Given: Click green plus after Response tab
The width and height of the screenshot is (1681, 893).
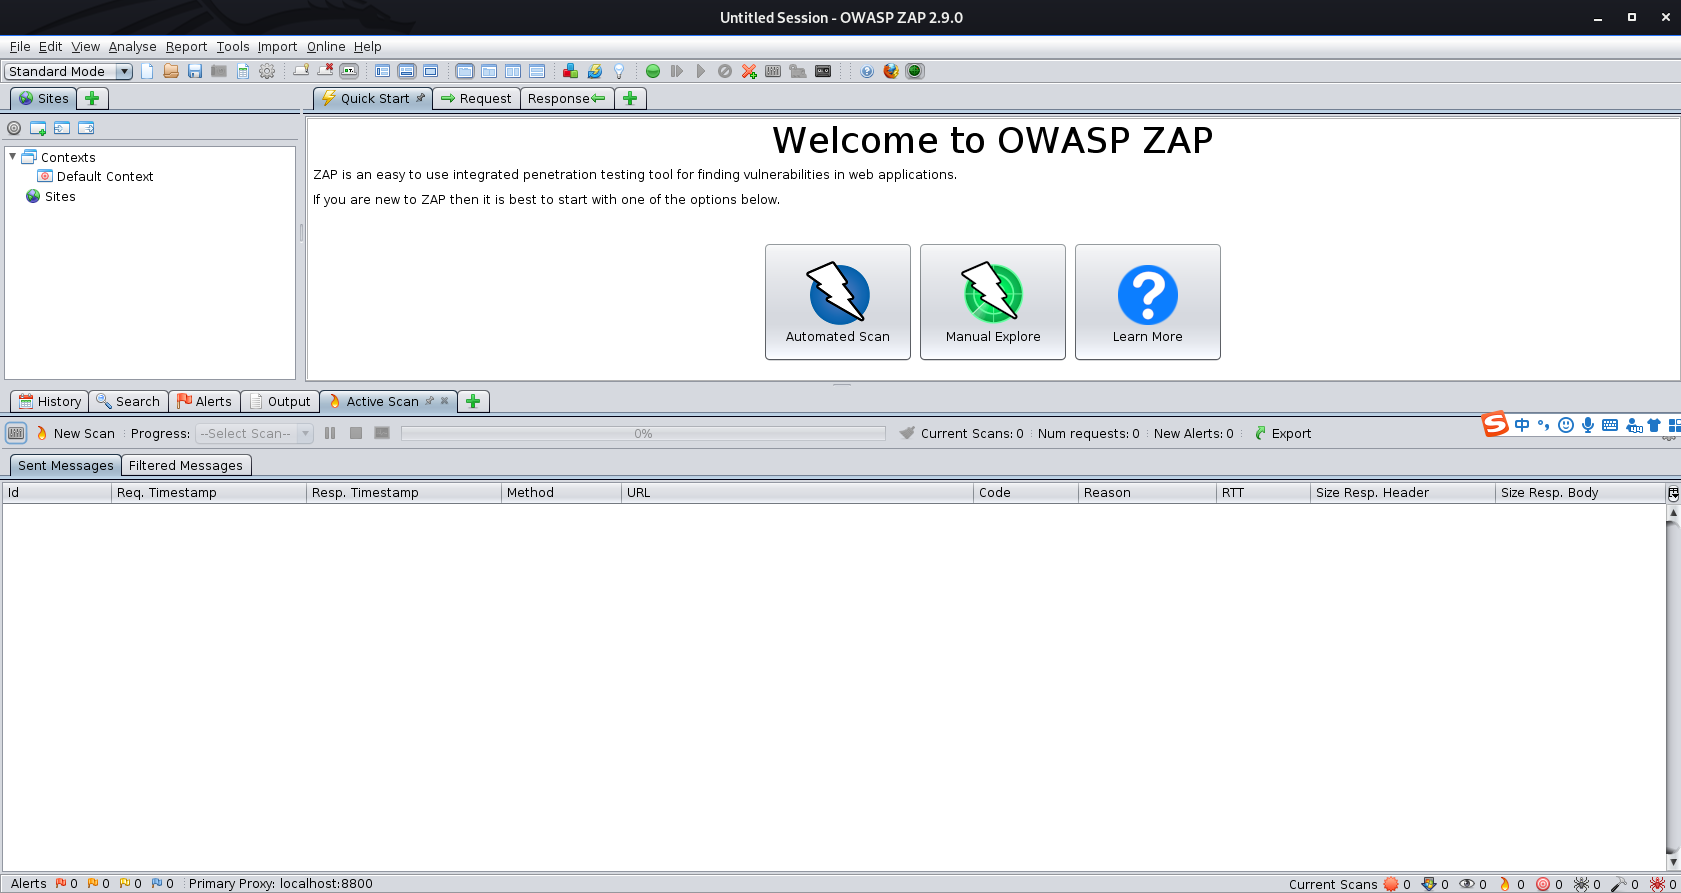Looking at the screenshot, I should tap(630, 98).
